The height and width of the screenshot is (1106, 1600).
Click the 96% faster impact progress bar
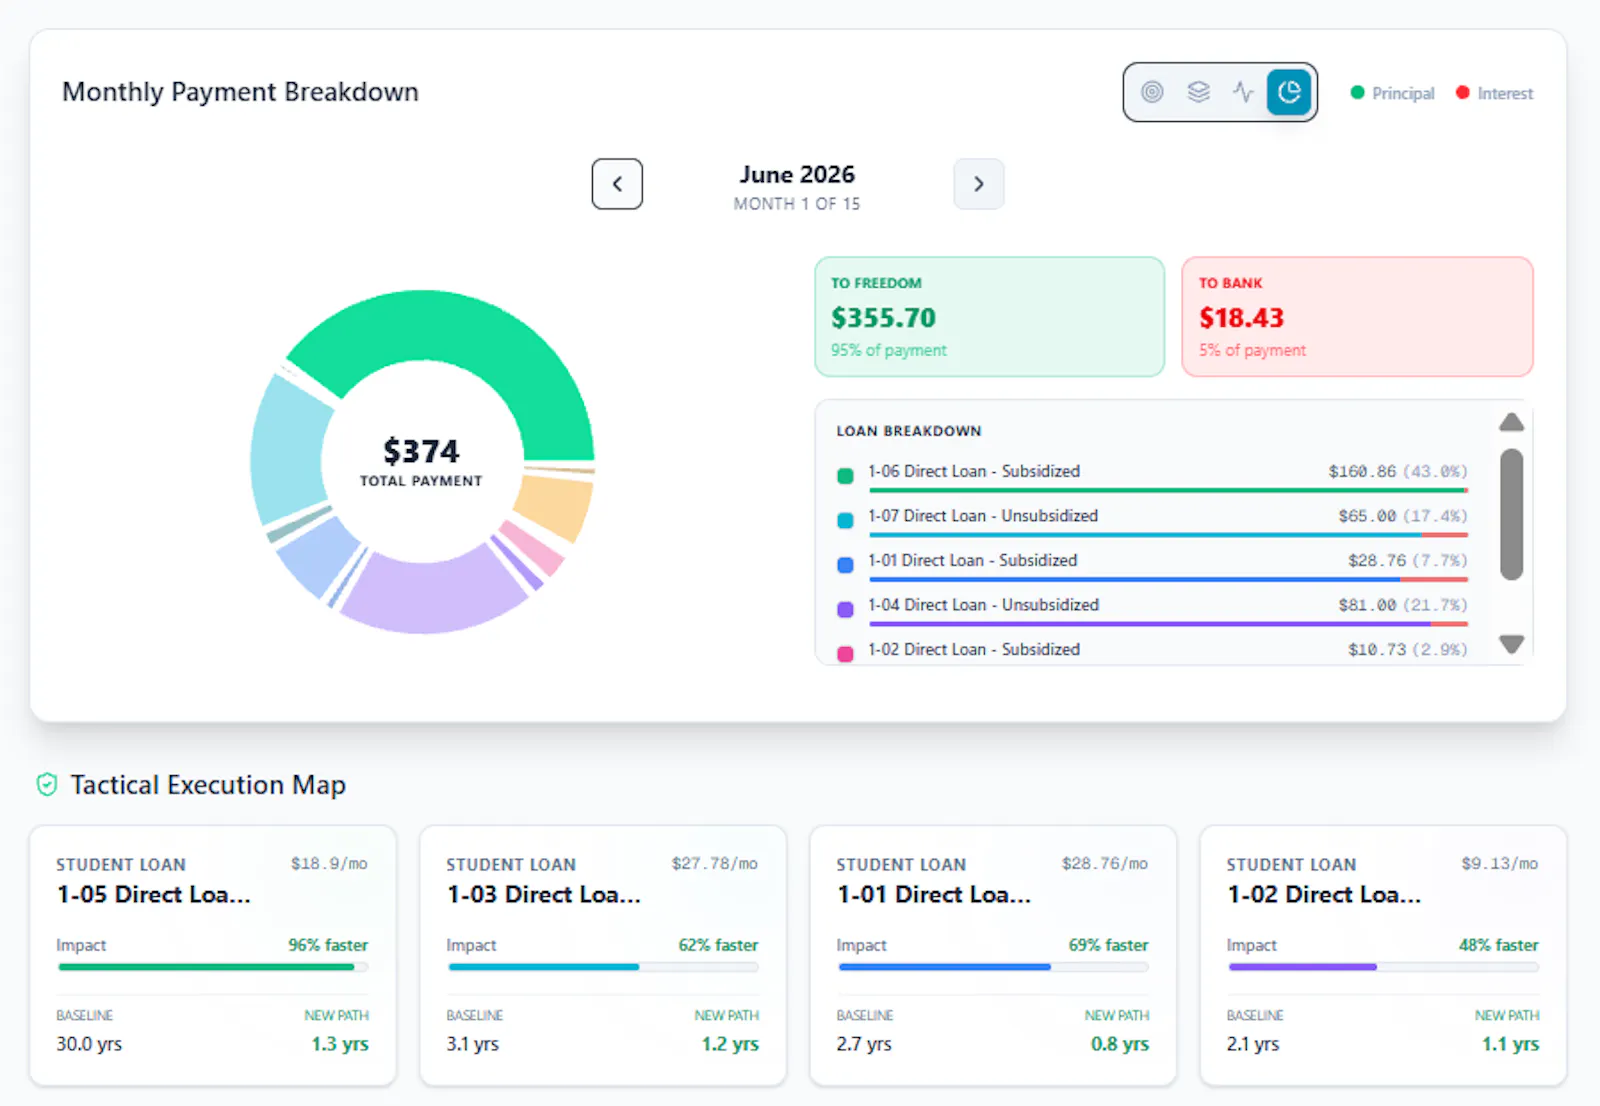(x=213, y=967)
